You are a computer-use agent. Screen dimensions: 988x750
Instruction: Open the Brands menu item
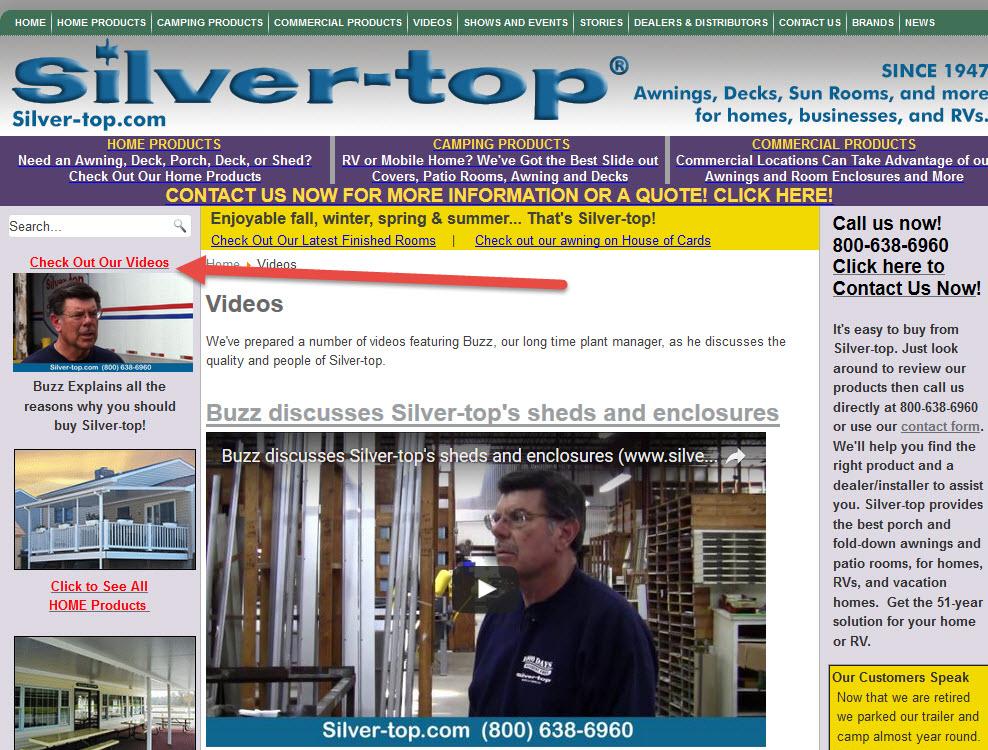click(873, 22)
